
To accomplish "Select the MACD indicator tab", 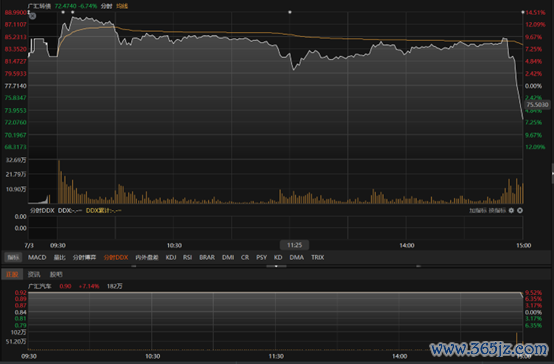I will pos(37,257).
